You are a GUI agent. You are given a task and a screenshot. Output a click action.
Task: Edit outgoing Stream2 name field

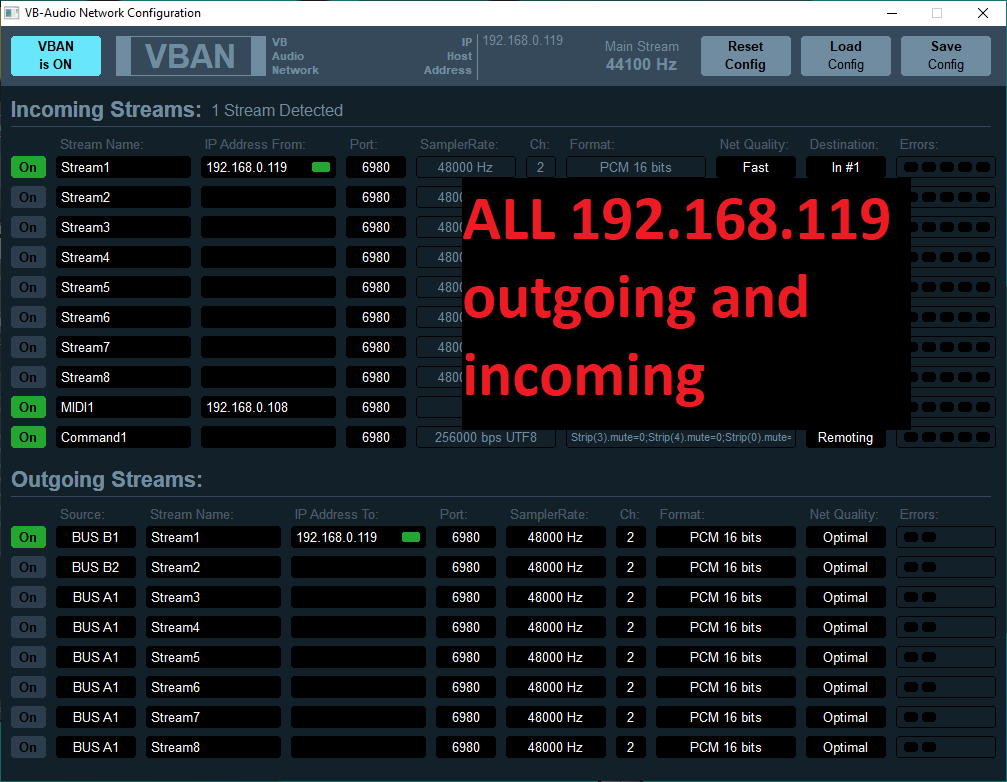coord(213,568)
